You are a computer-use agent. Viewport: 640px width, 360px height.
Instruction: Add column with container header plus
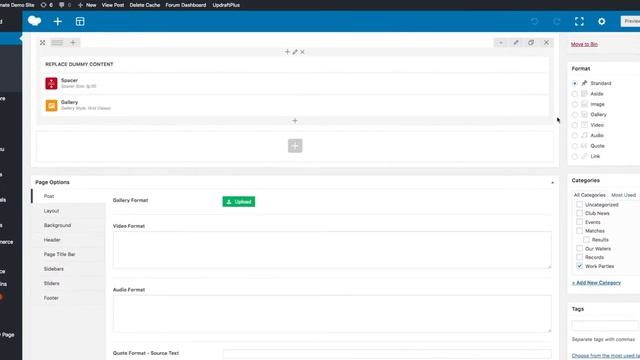click(73, 42)
